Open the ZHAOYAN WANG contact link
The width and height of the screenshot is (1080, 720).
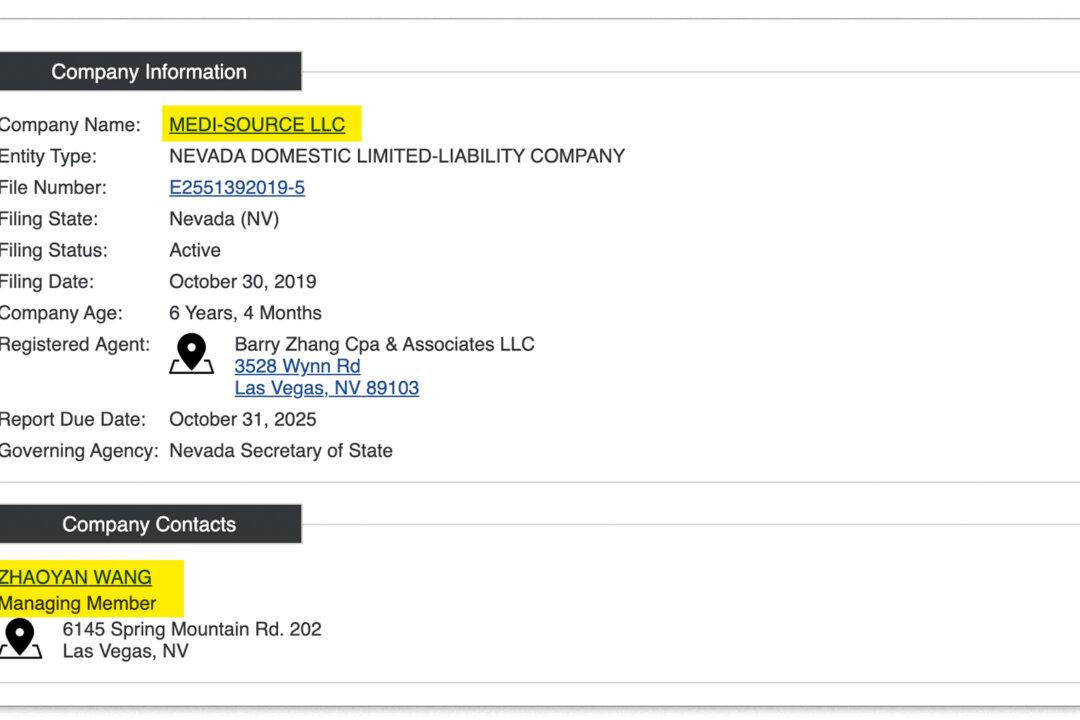[x=76, y=577]
